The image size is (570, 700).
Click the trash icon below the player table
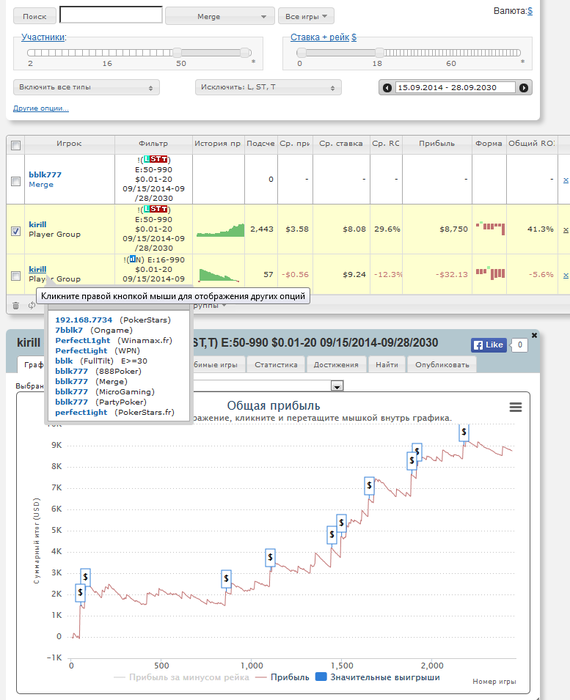(16, 305)
